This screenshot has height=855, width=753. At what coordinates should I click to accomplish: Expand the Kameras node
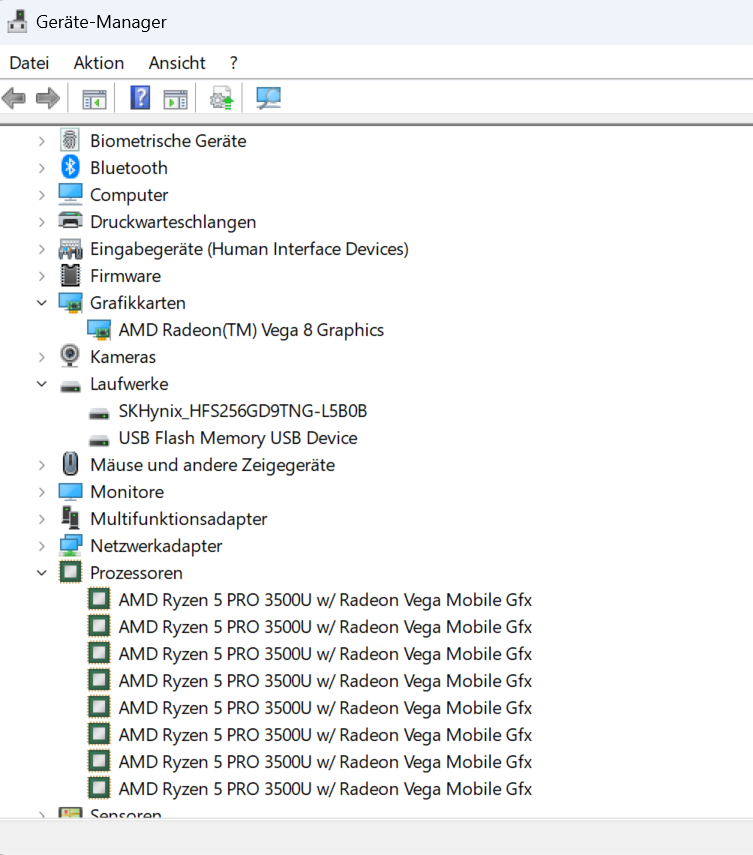click(42, 357)
